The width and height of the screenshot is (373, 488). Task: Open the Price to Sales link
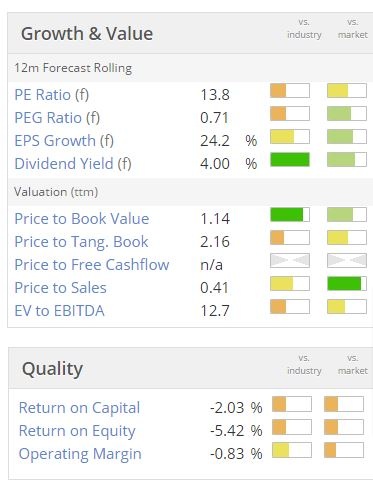(x=60, y=288)
